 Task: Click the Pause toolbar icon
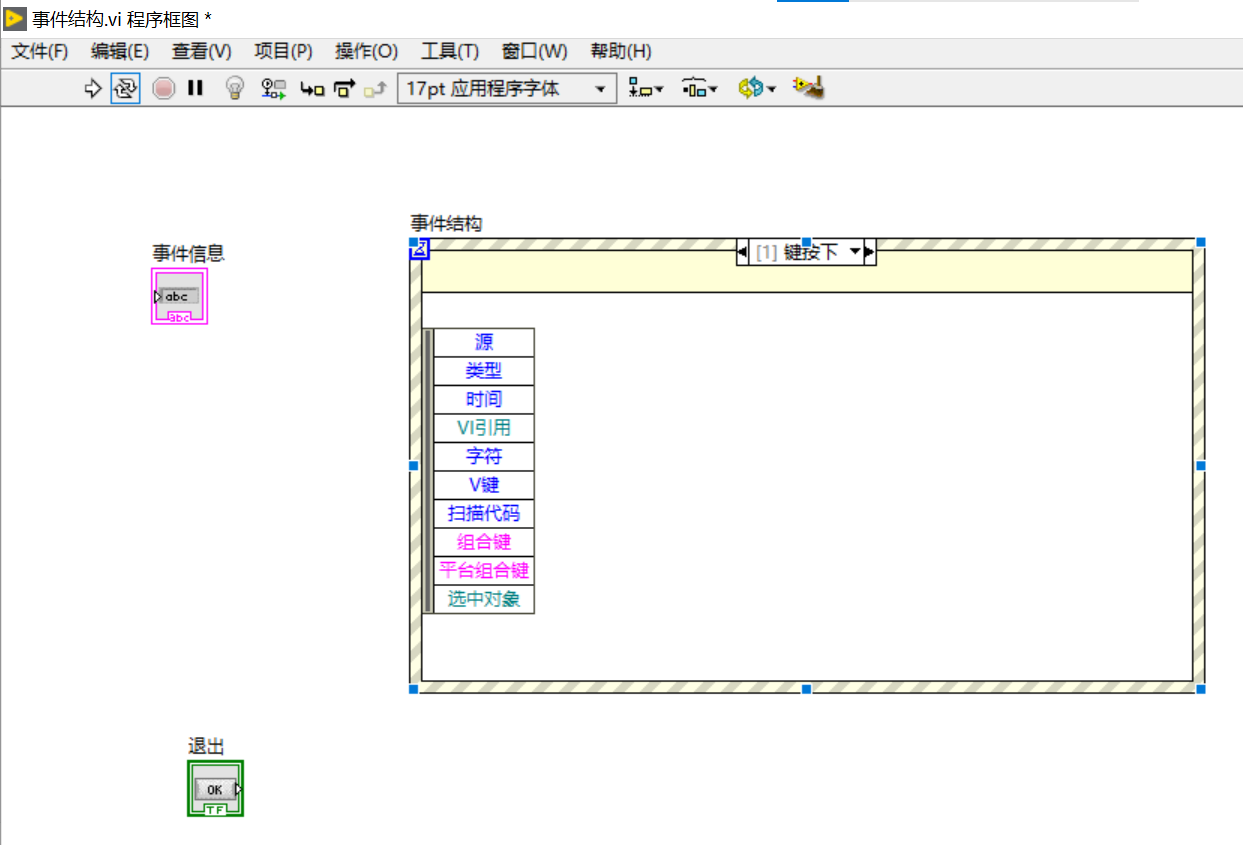pyautogui.click(x=195, y=88)
